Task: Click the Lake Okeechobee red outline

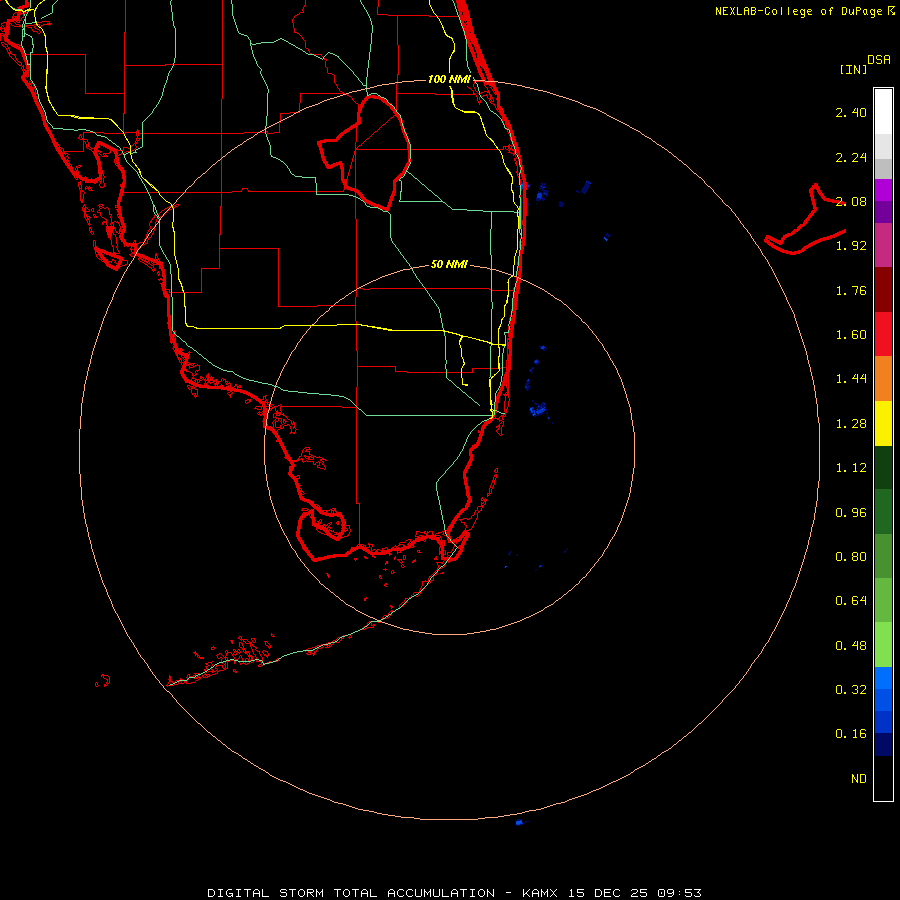Action: coord(365,152)
